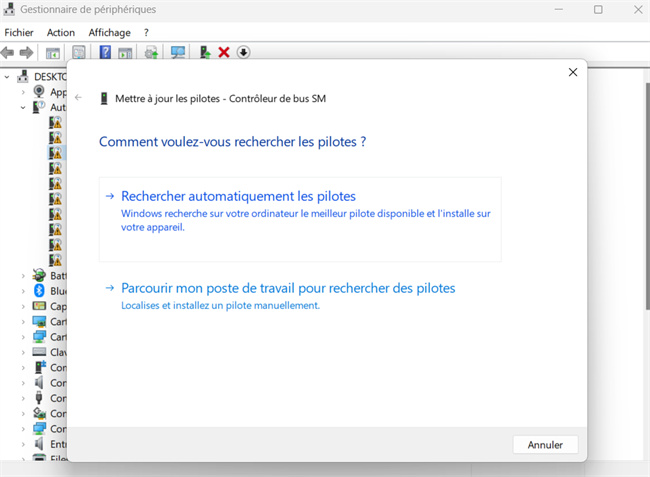The height and width of the screenshot is (477, 650).
Task: Click the red X Uninstall device icon
Action: pos(224,52)
